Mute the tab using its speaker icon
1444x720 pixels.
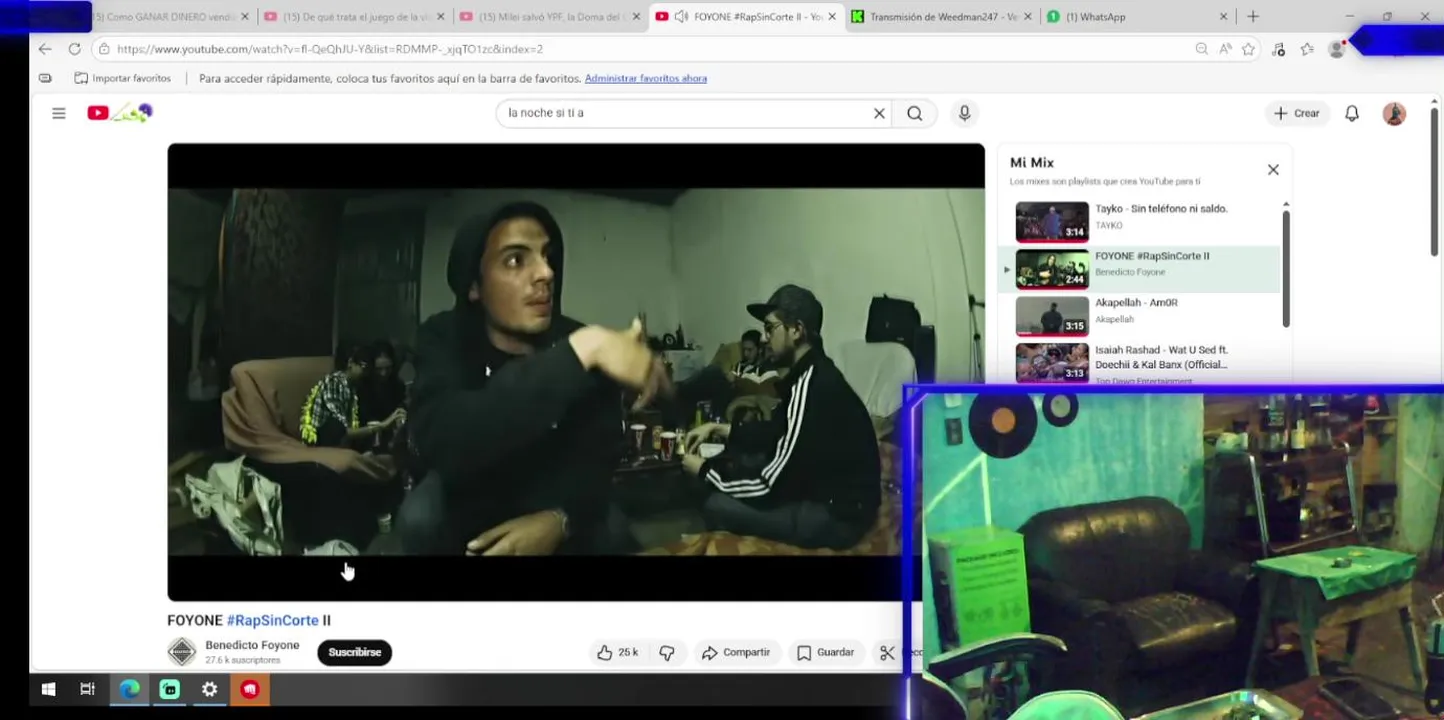tap(681, 17)
